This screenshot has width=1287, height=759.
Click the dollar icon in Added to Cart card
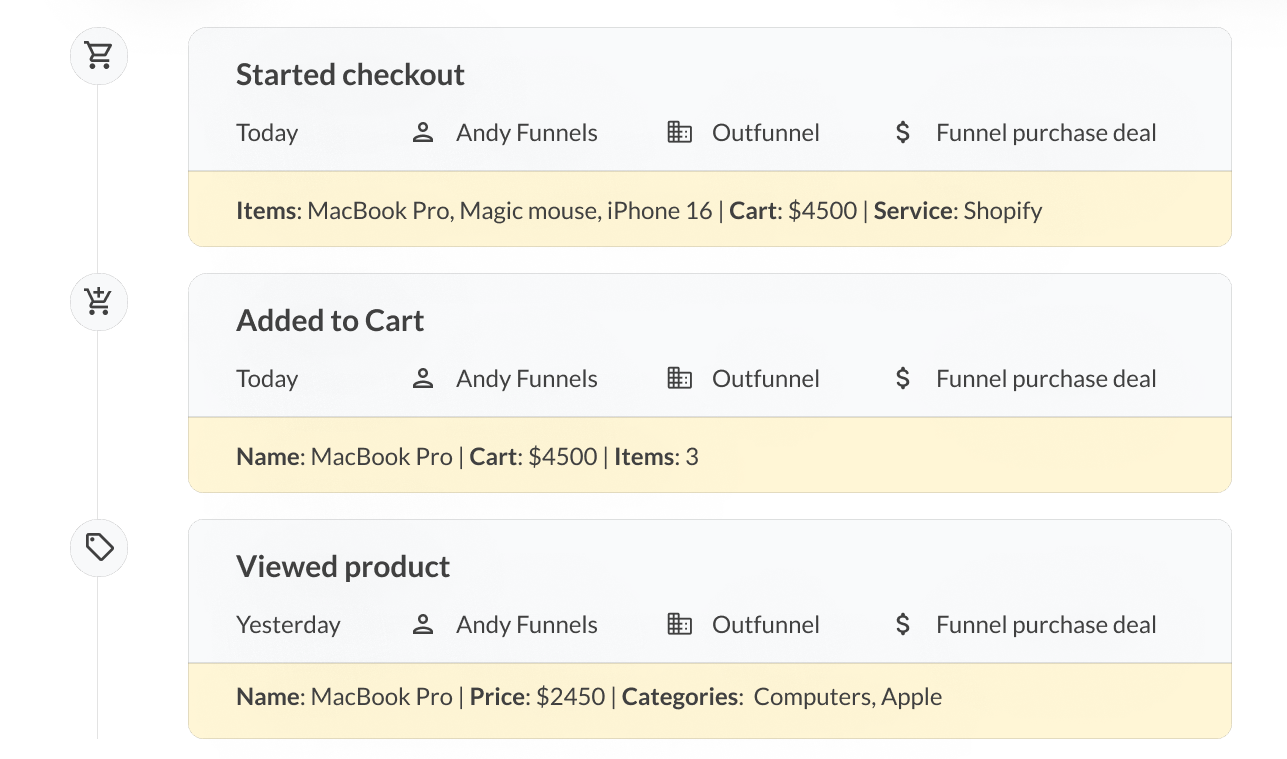pyautogui.click(x=903, y=379)
